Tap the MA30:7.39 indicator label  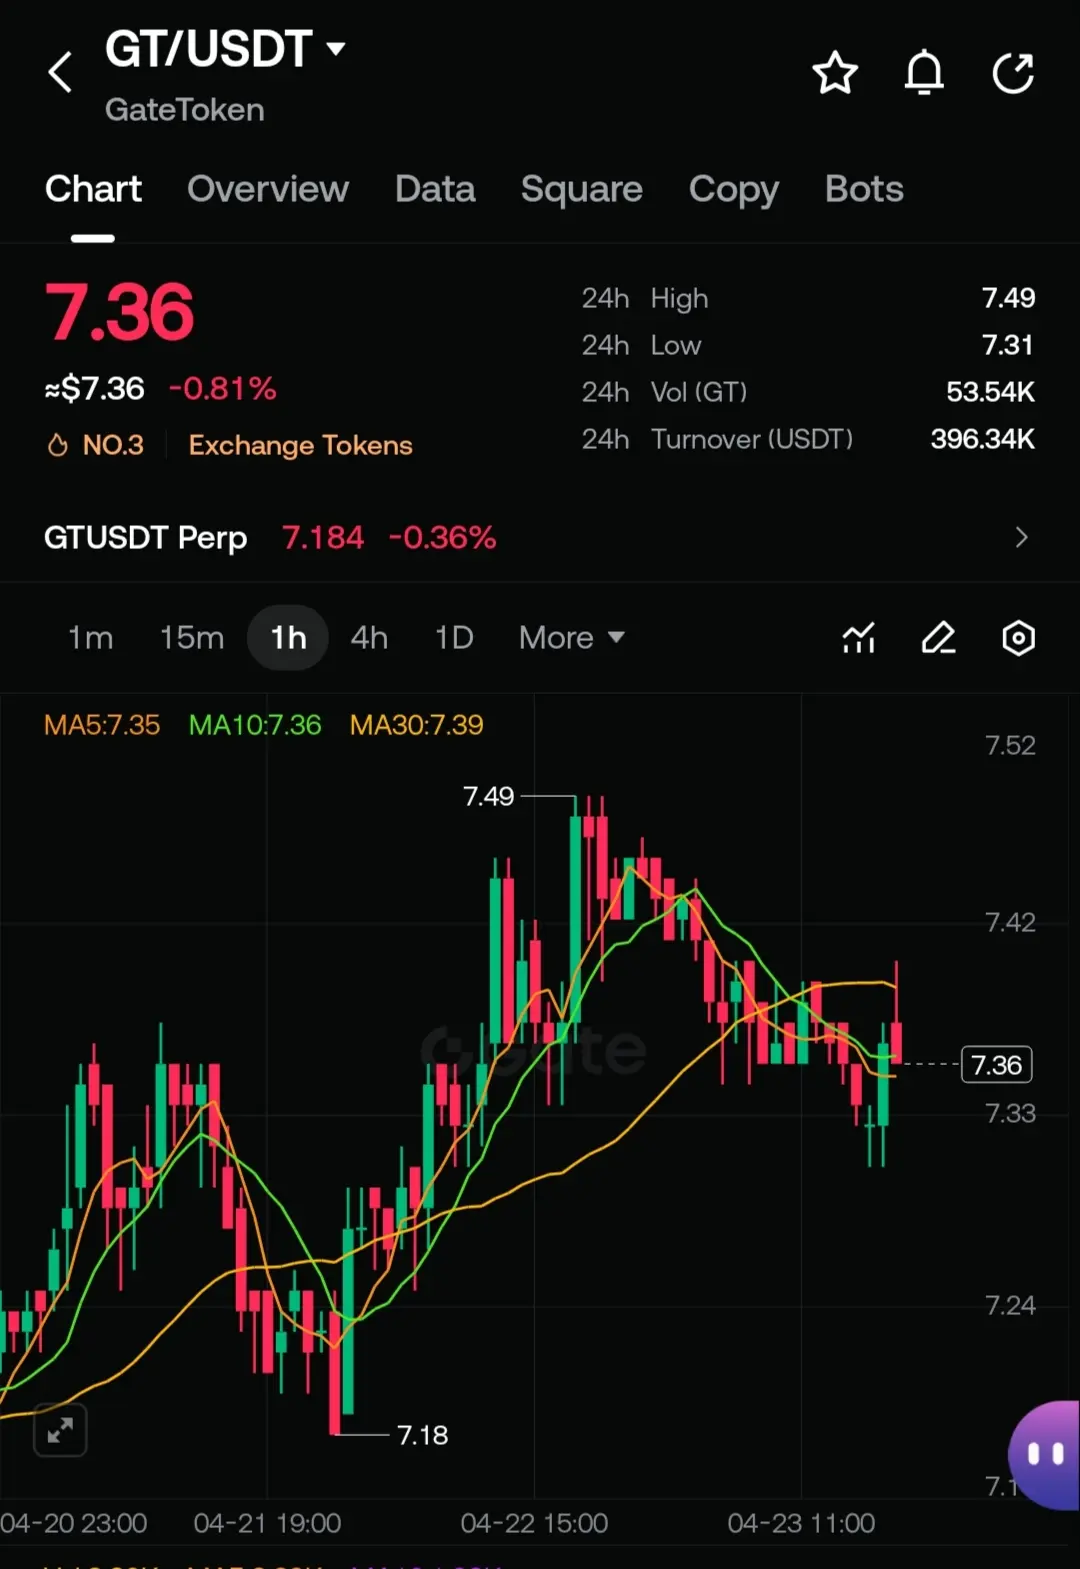(x=417, y=725)
